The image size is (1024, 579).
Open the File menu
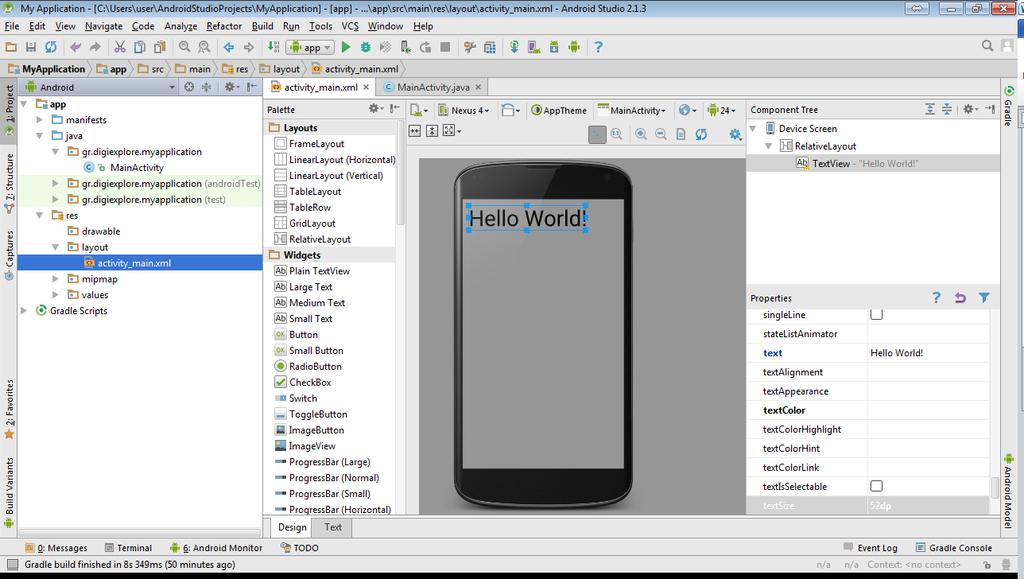12,26
